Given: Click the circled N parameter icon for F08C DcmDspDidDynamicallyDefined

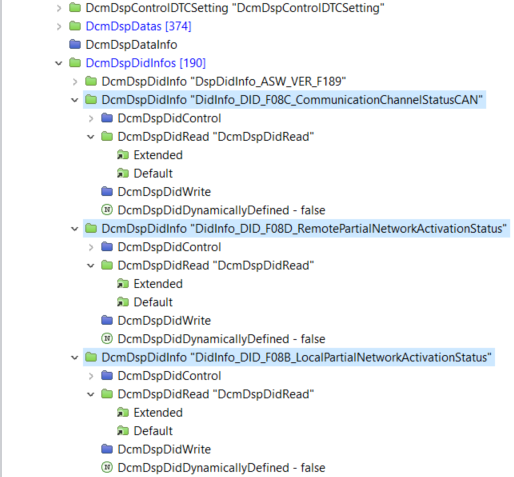Looking at the screenshot, I should (x=107, y=210).
